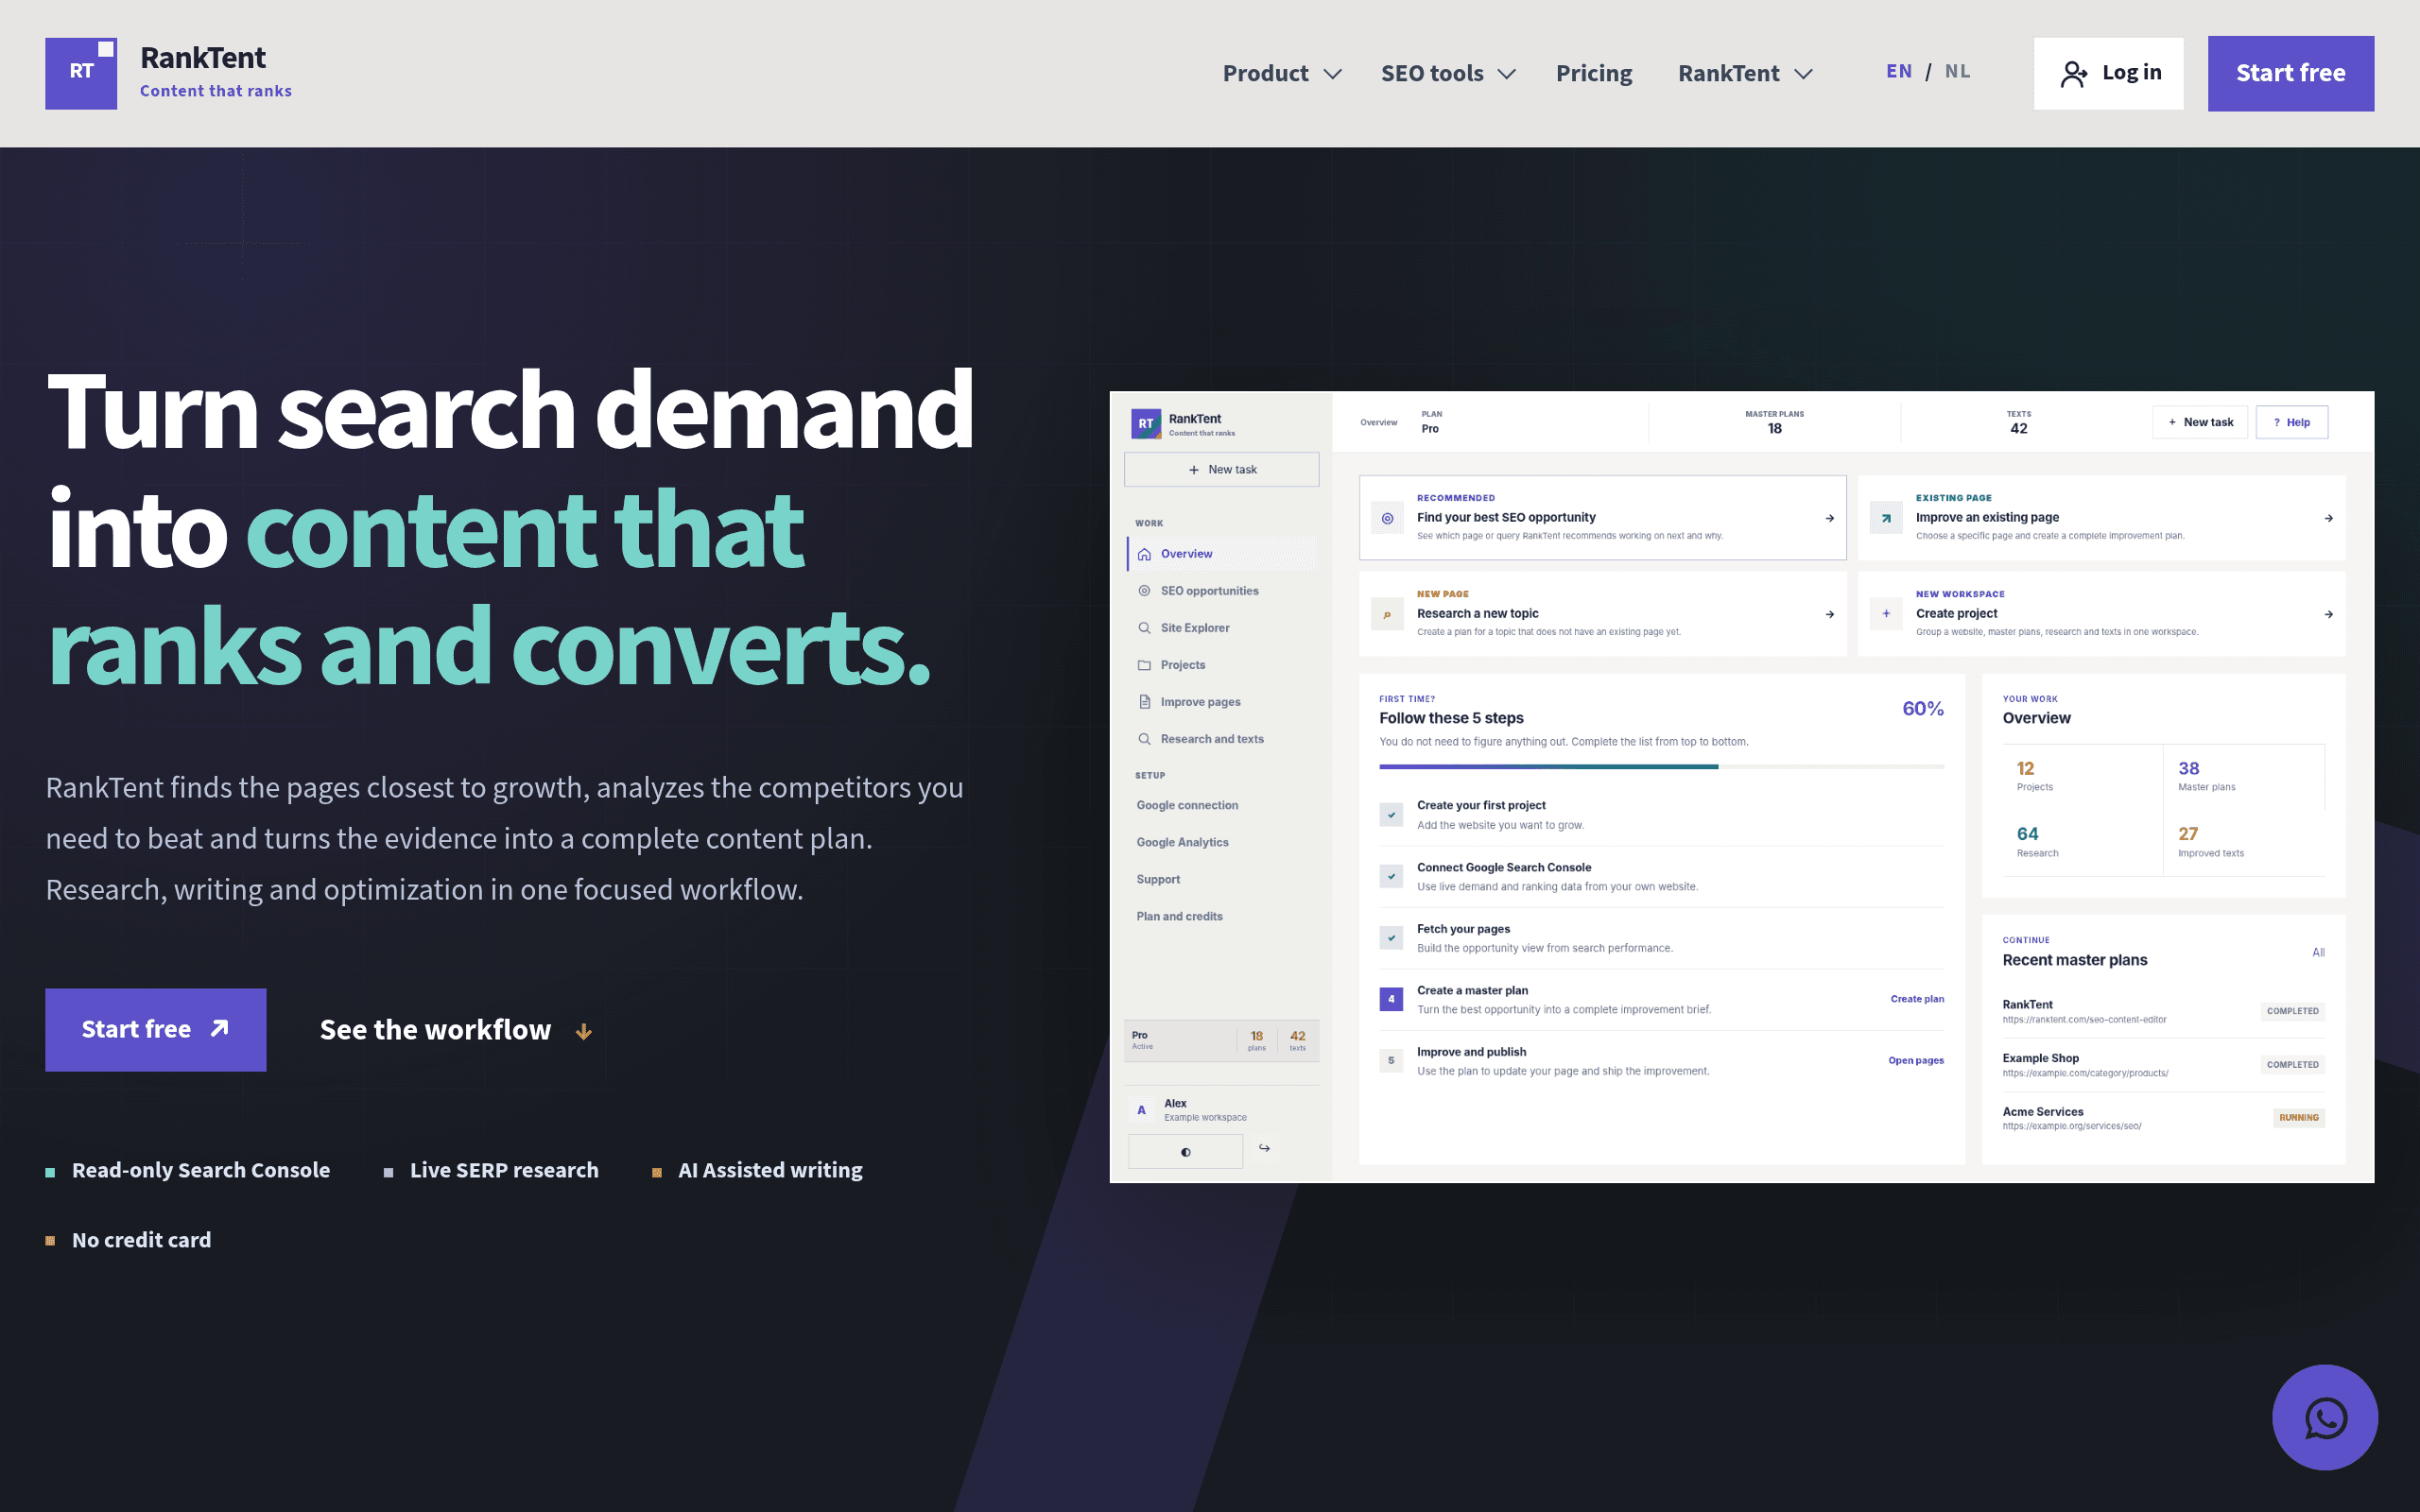
Task: Open Research a new topic arrow
Action: pos(1830,614)
